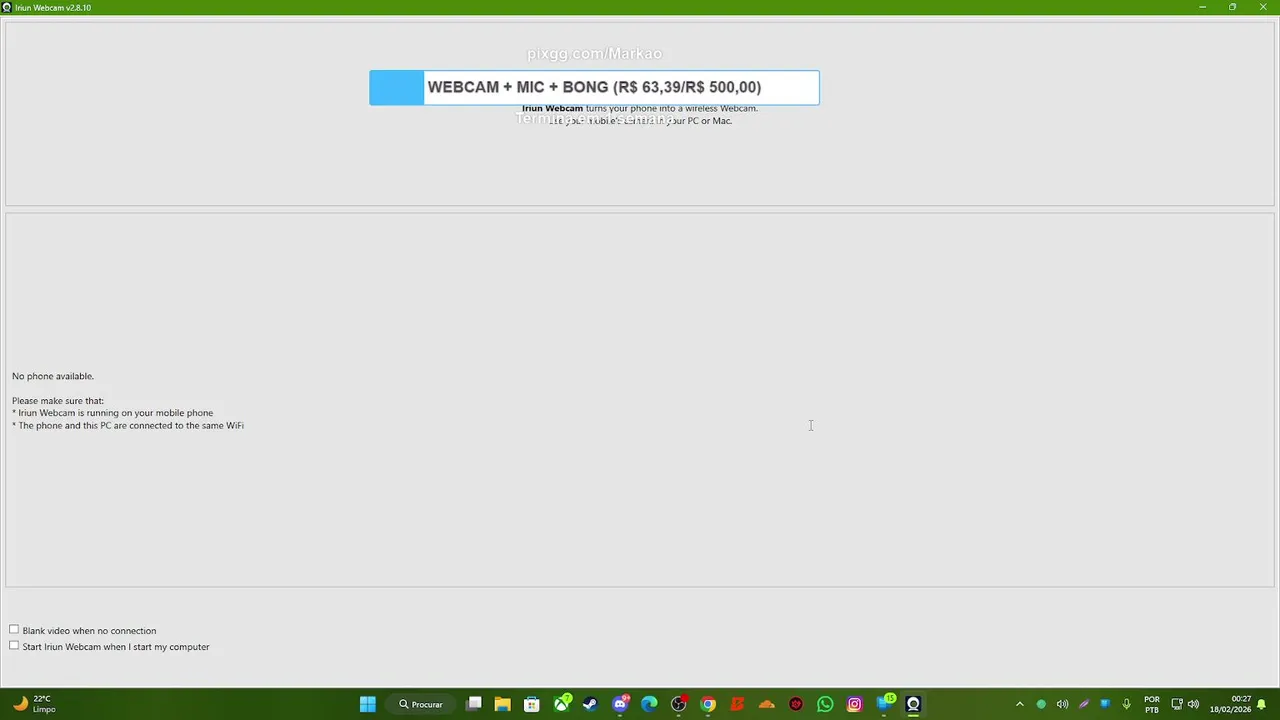
Task: Open the Windows Start menu
Action: coord(367,704)
